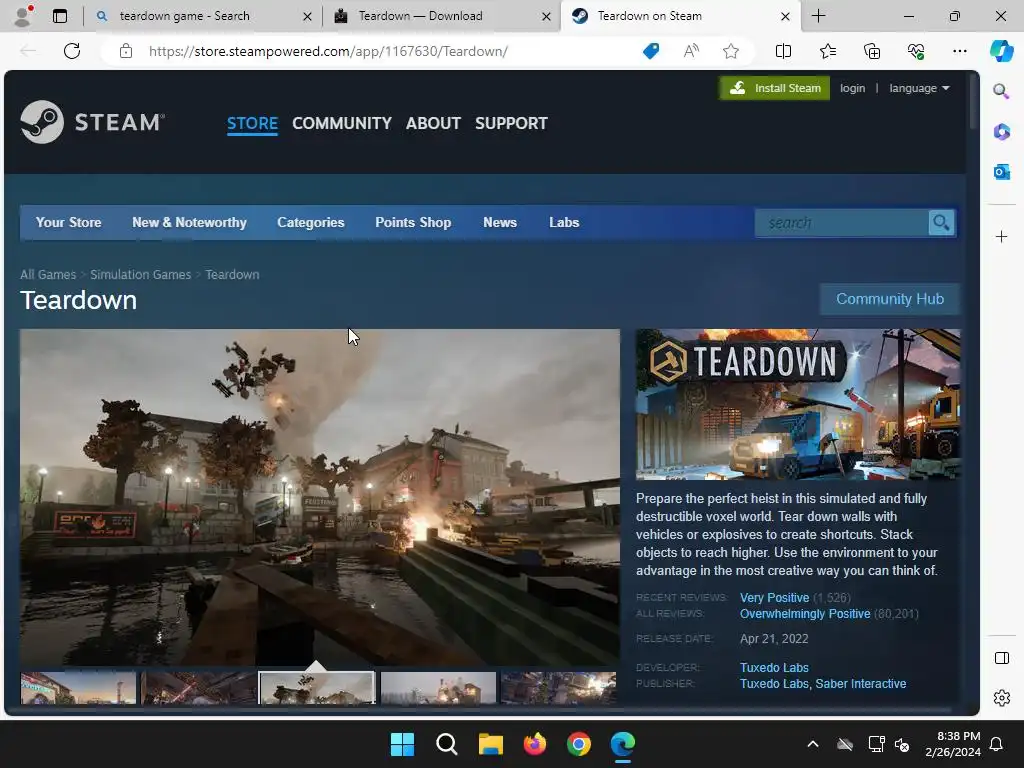
Task: Launch Firefox from the taskbar
Action: click(x=535, y=744)
